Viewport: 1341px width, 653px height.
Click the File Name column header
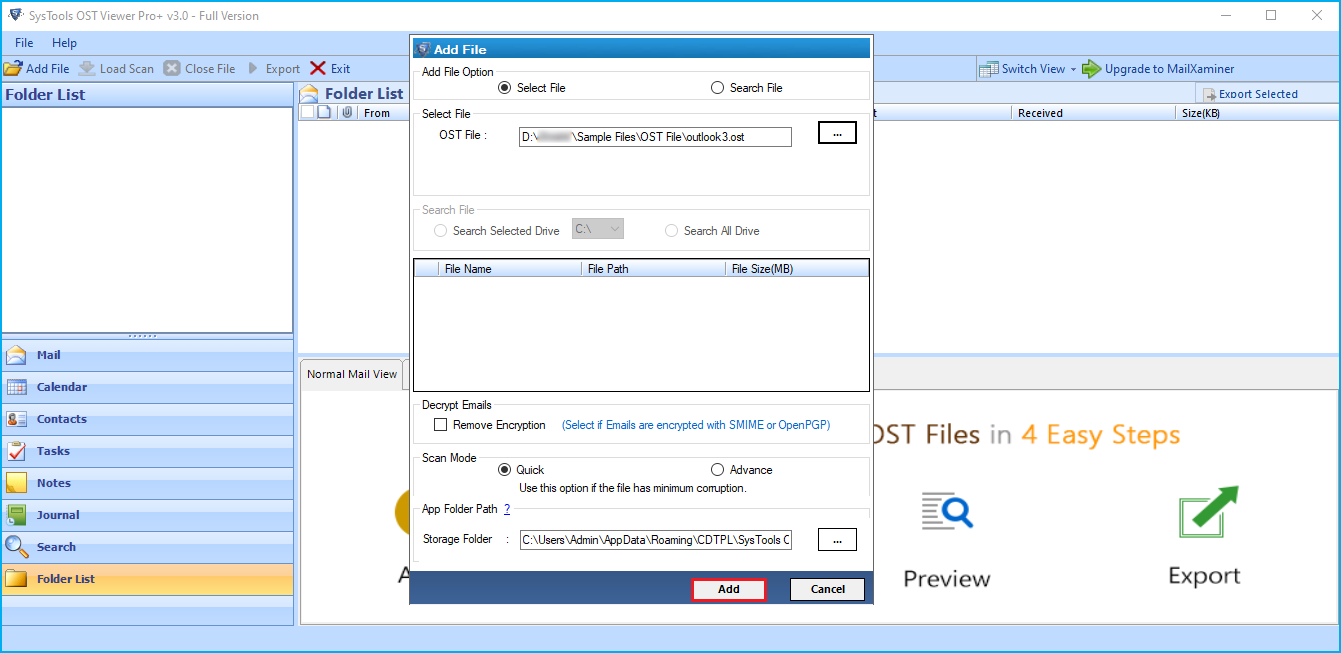(x=510, y=269)
